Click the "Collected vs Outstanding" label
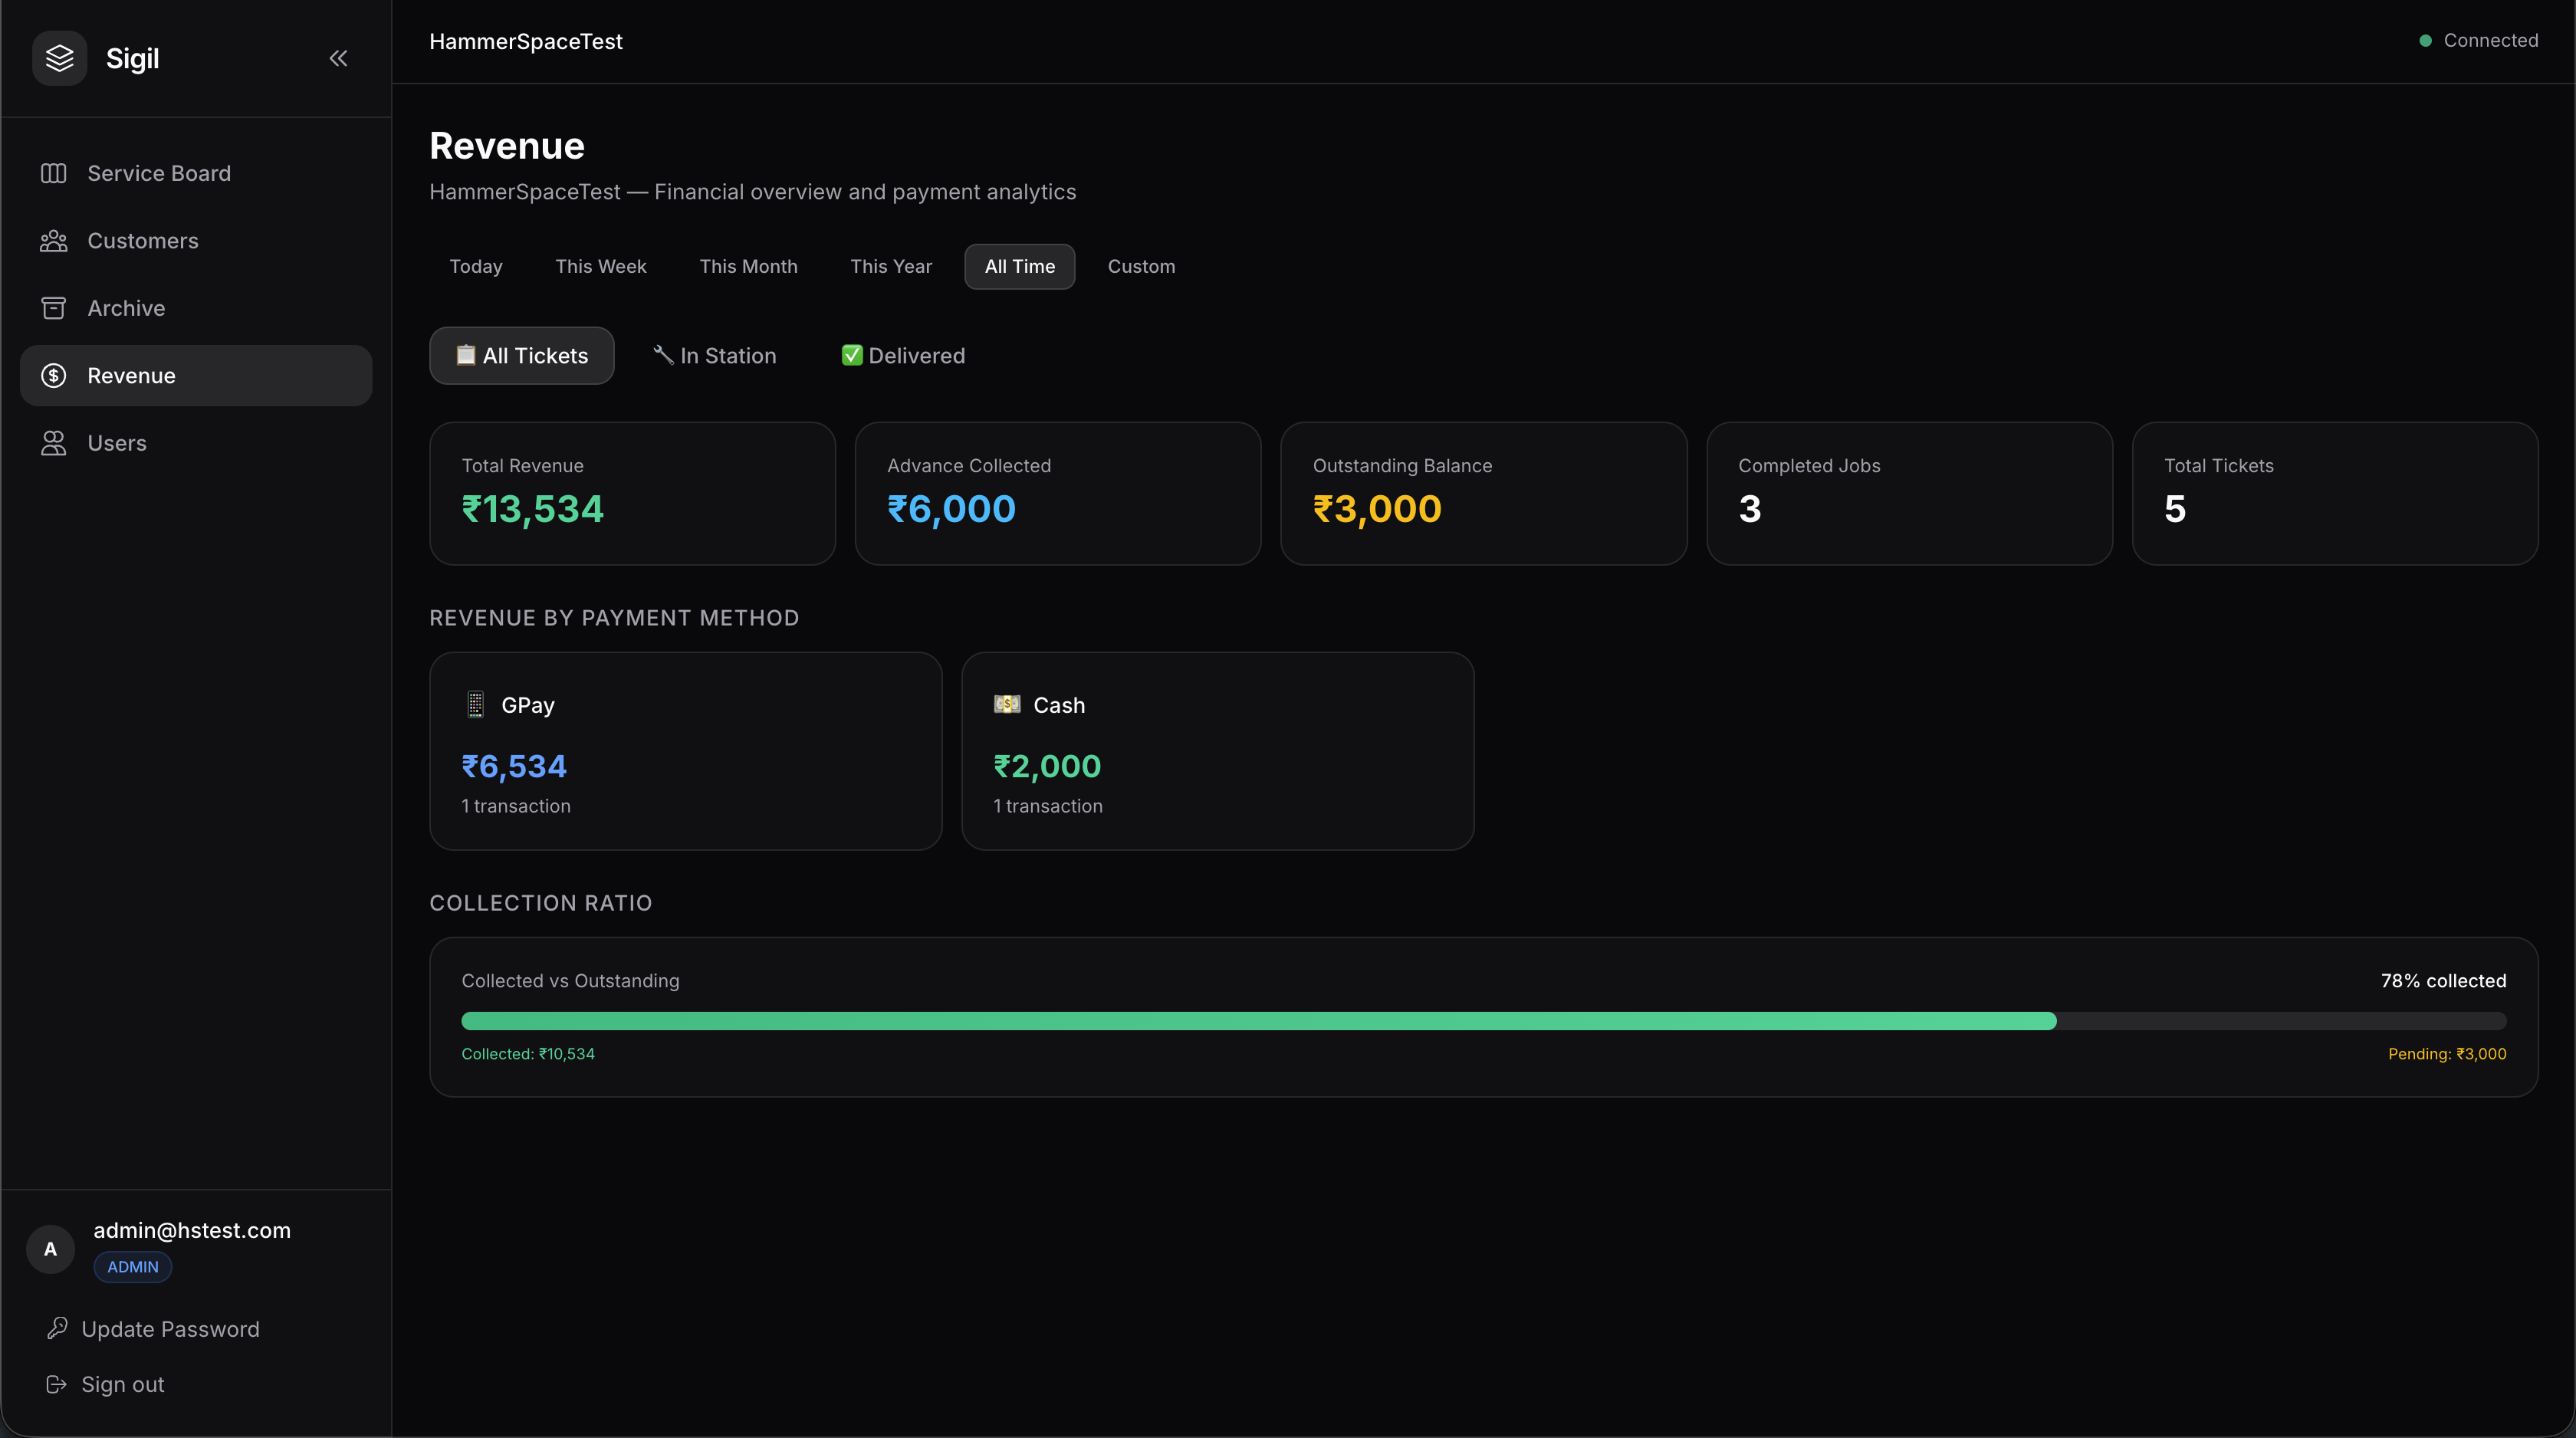The height and width of the screenshot is (1438, 2576). [x=570, y=981]
